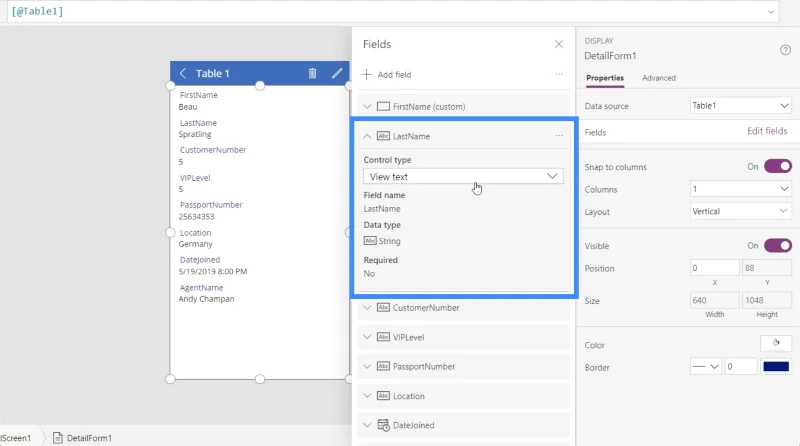The image size is (800, 446).
Task: Click the Edit fields link
Action: pyautogui.click(x=767, y=131)
